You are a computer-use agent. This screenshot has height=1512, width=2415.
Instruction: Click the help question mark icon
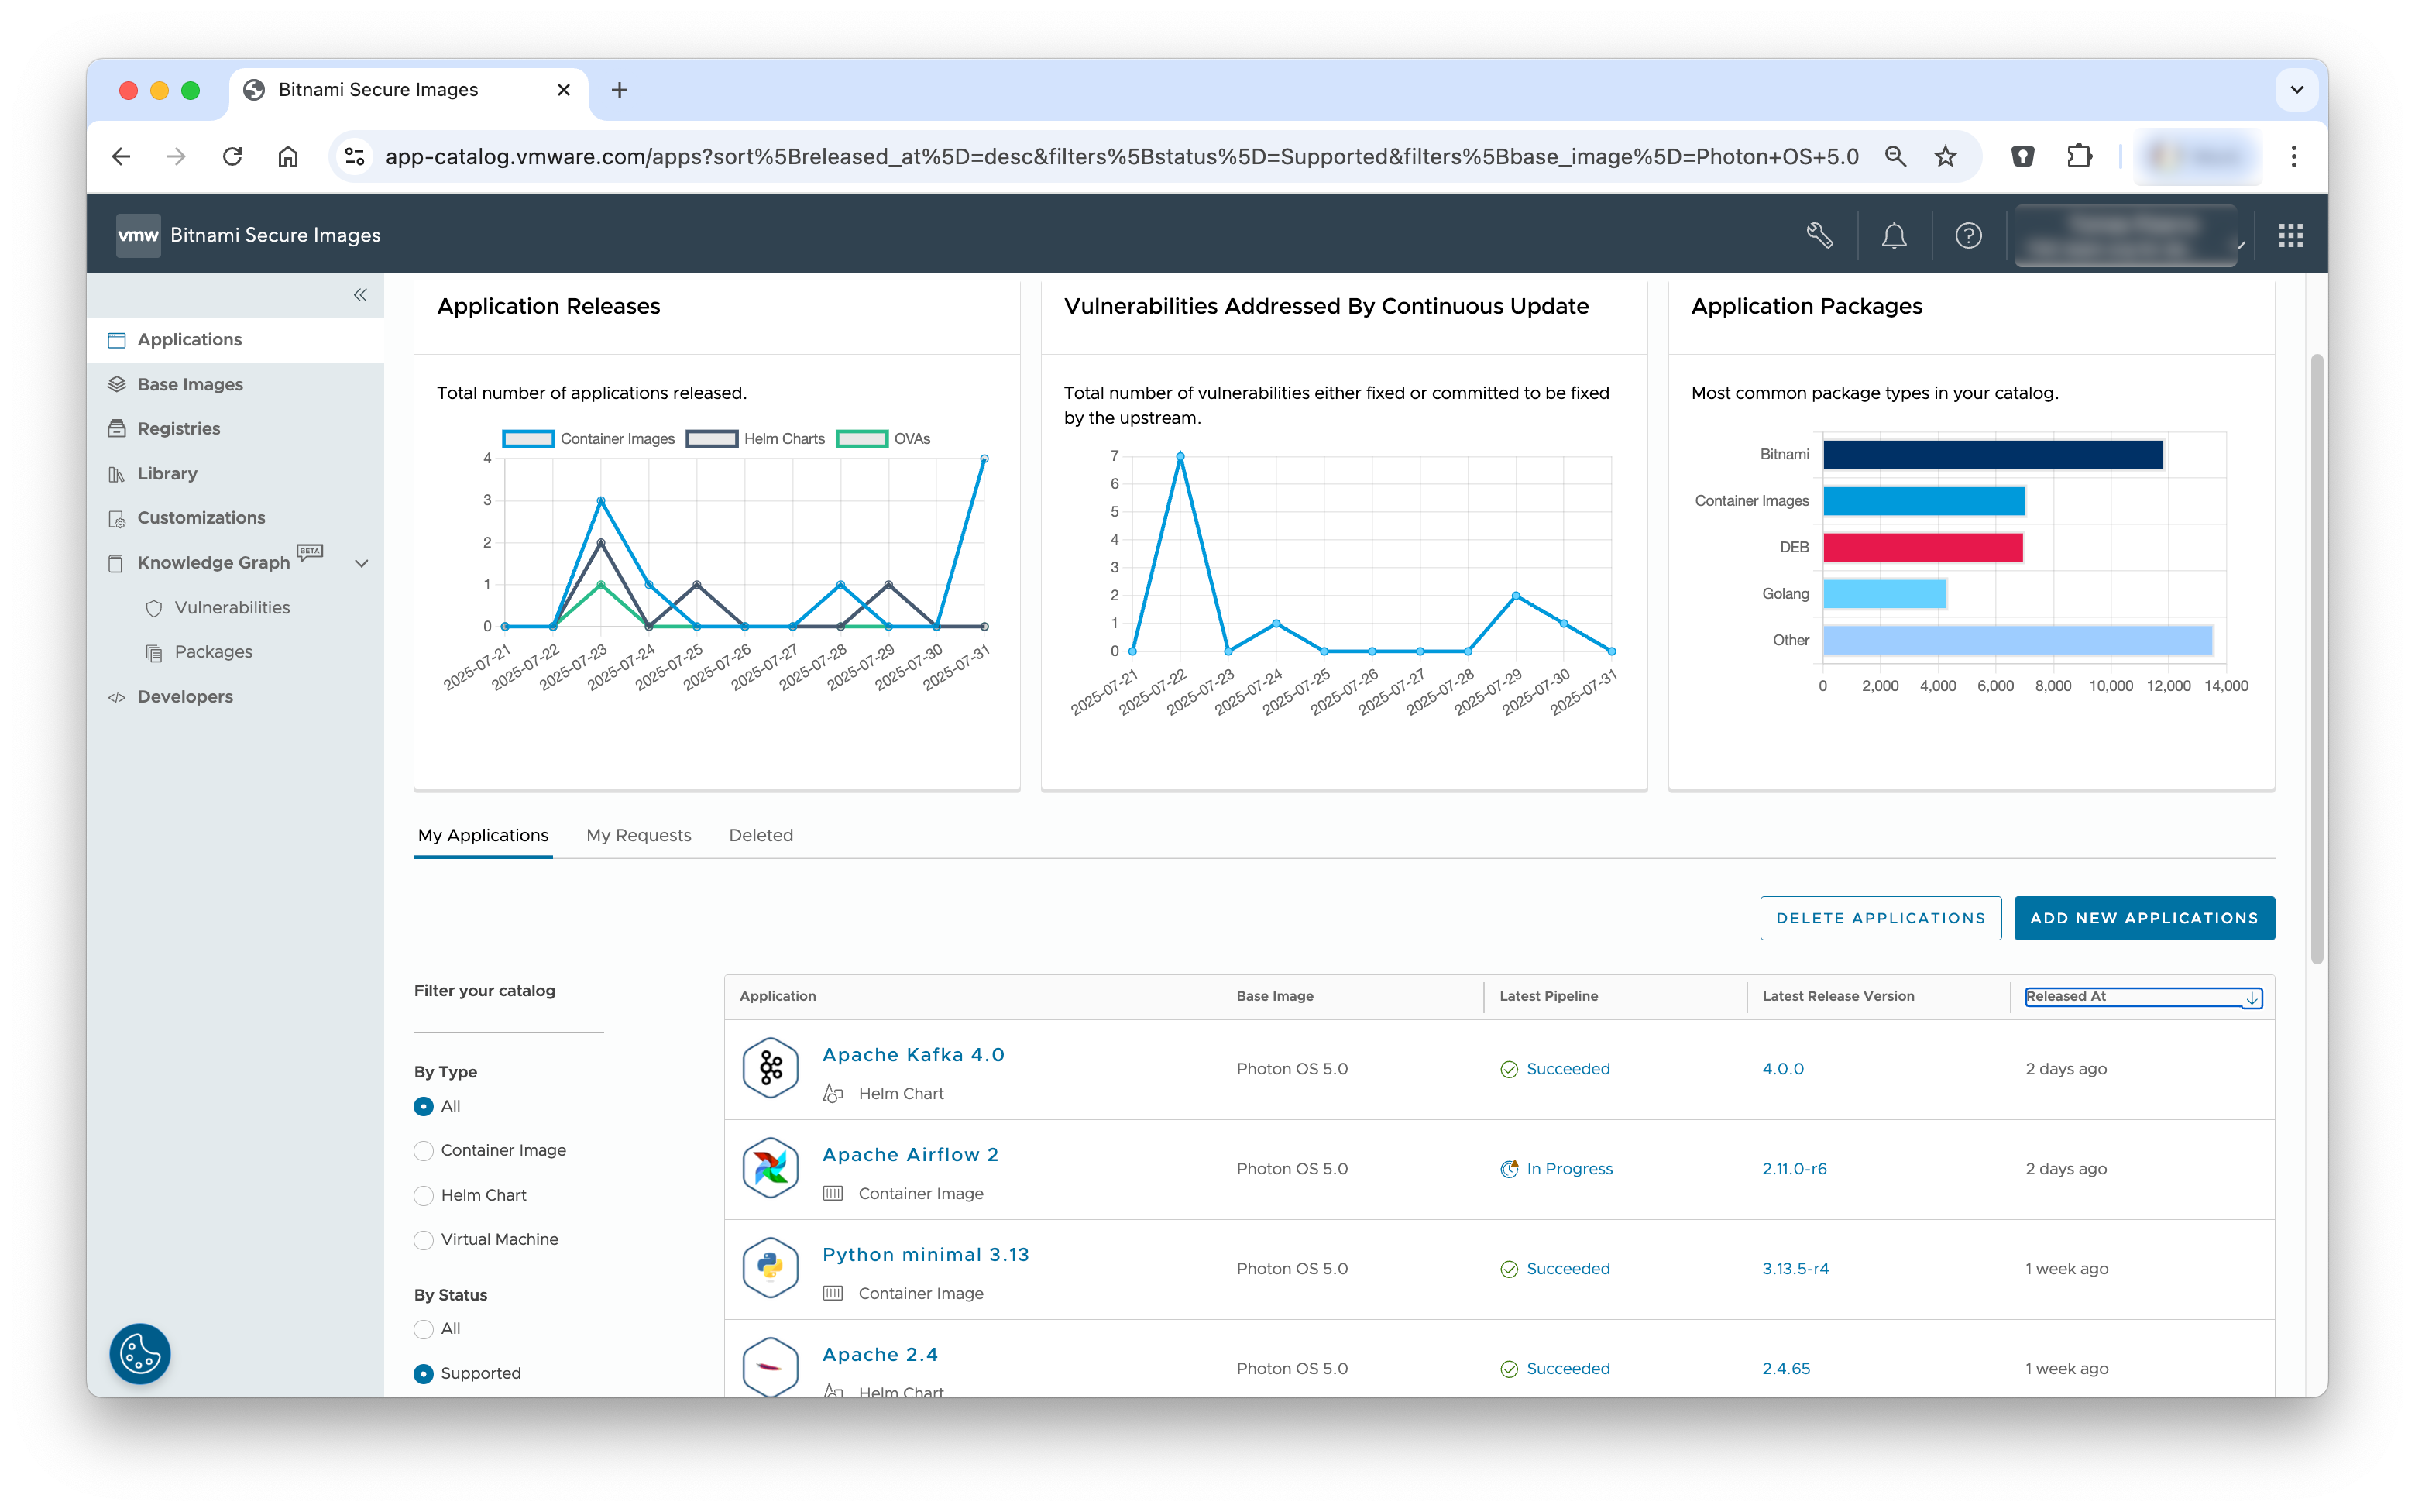(1968, 235)
